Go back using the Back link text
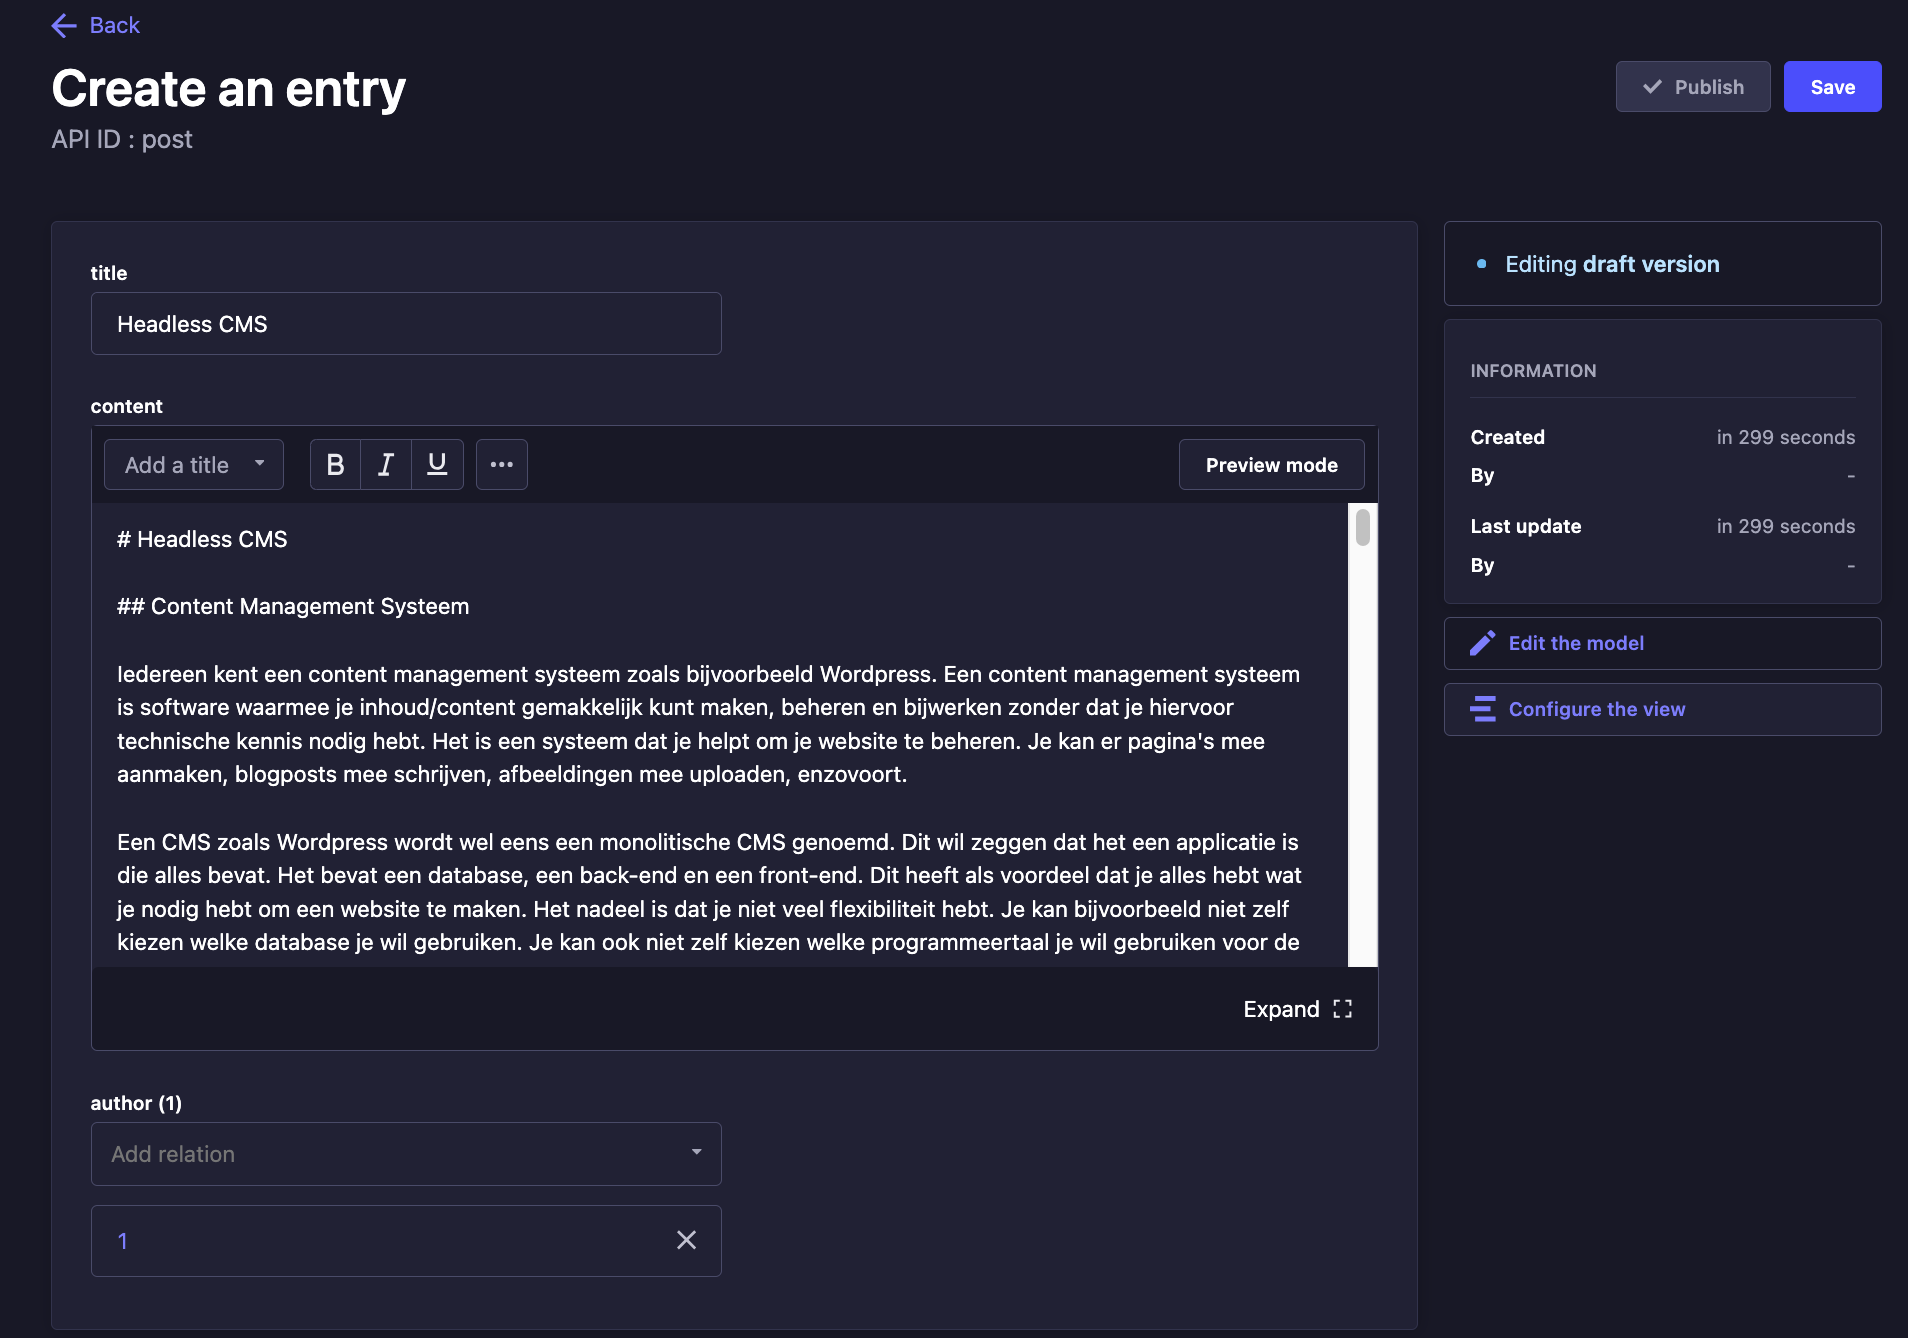1908x1338 pixels. point(114,25)
